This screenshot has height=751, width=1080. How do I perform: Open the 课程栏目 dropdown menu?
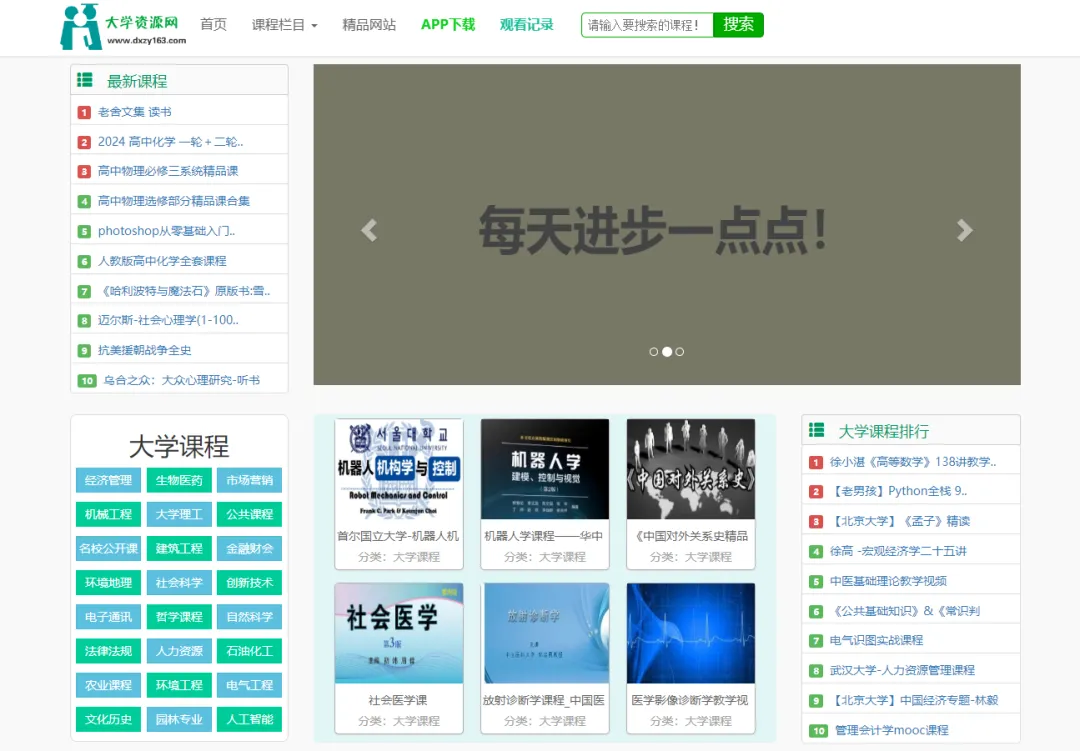pyautogui.click(x=284, y=26)
